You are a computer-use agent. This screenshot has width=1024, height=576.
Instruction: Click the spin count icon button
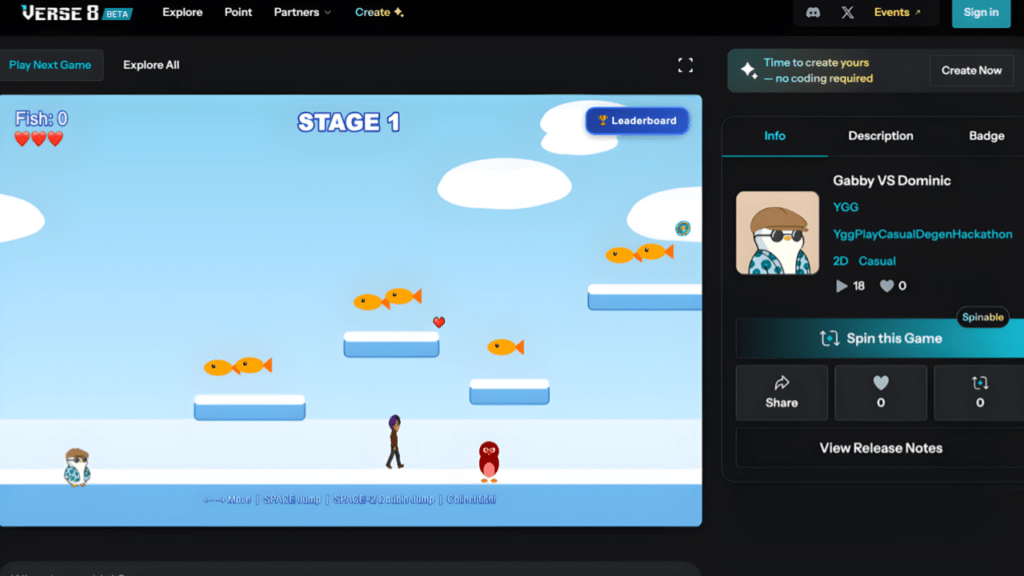click(979, 392)
